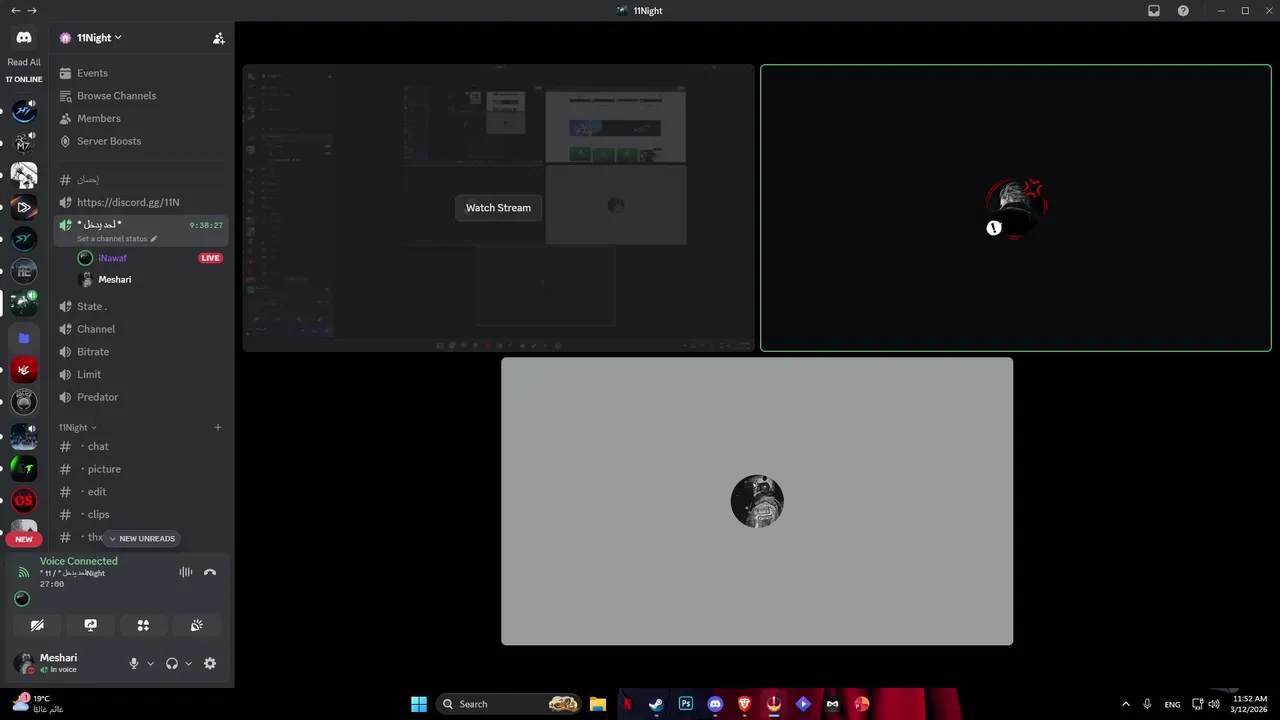Join the Channel voice channel

coord(143,329)
